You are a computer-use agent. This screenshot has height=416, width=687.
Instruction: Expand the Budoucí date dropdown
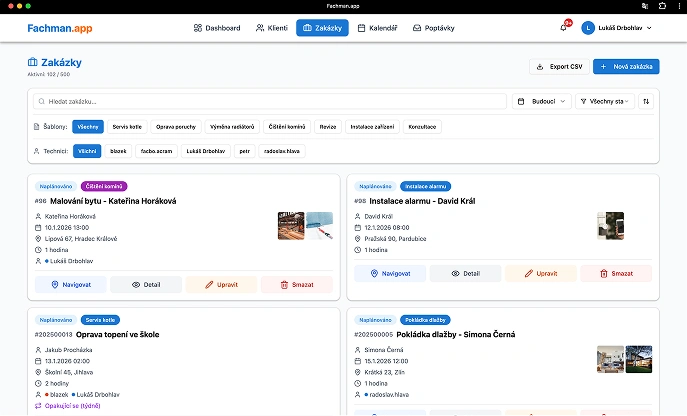click(x=541, y=101)
